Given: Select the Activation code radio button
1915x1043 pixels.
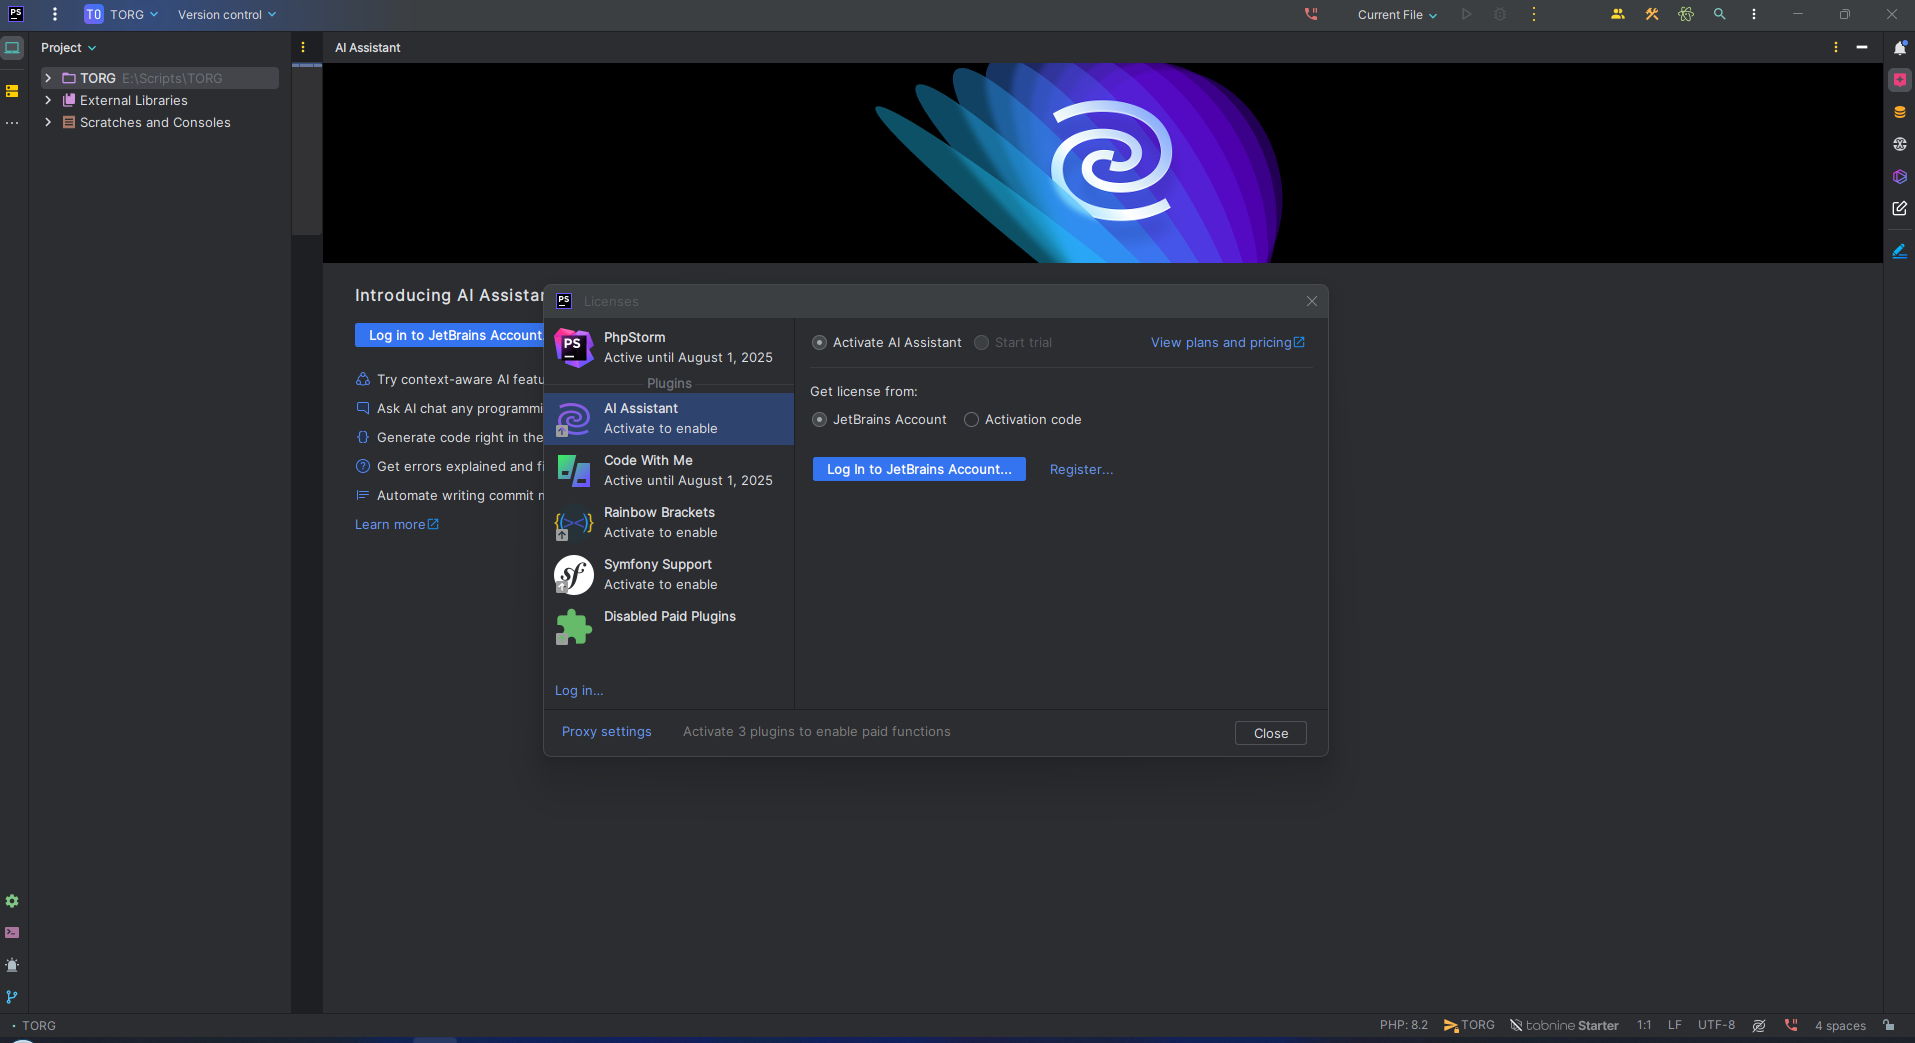Looking at the screenshot, I should click(971, 420).
